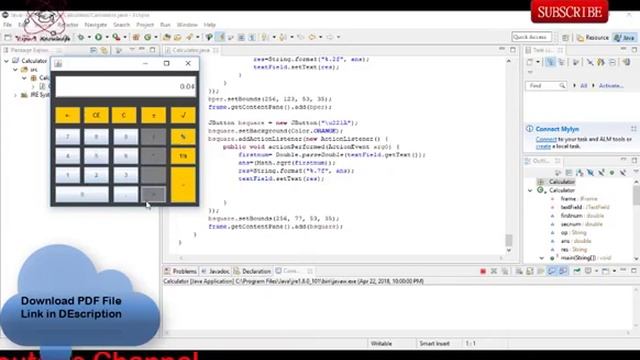The image size is (640, 360).
Task: Click the calculator display showing 0.04
Action: (126, 87)
